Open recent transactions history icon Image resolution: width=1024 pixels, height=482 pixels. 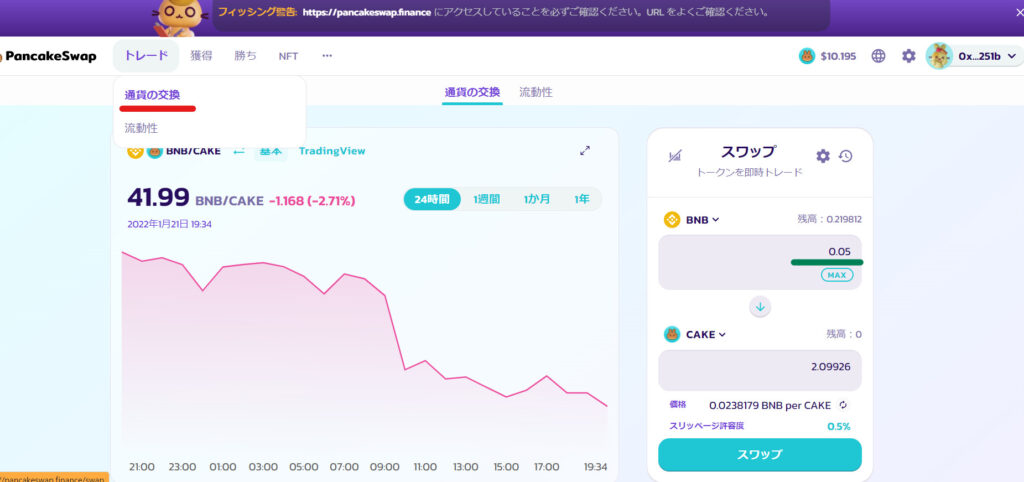click(x=846, y=156)
